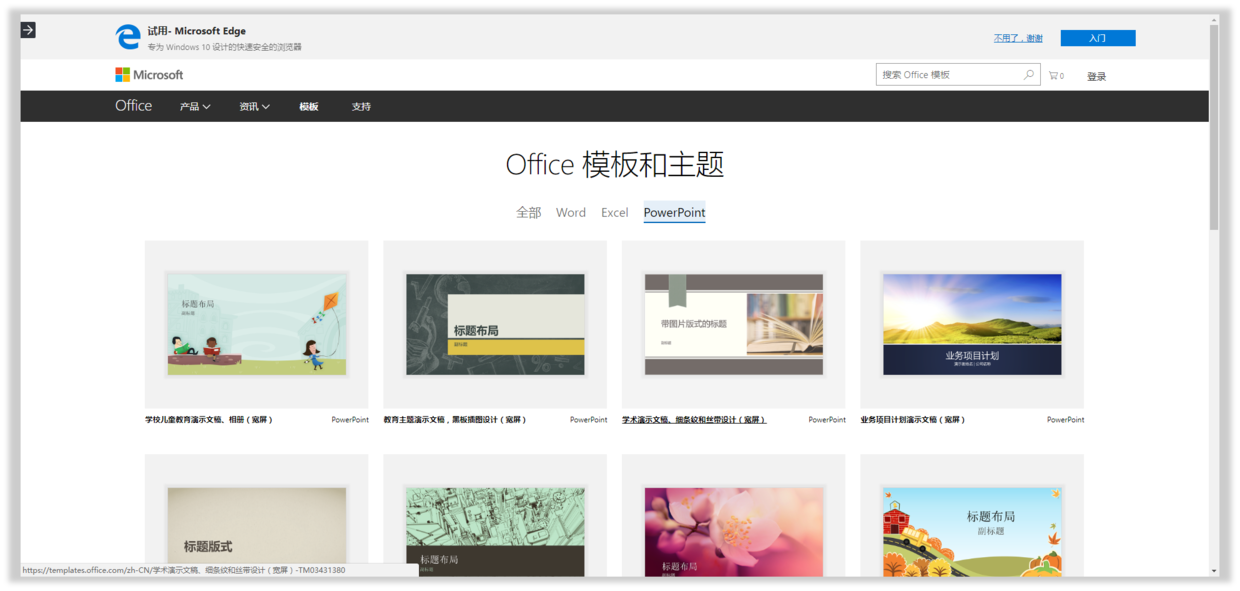
Task: Click the Microsoft logo
Action: click(x=149, y=75)
